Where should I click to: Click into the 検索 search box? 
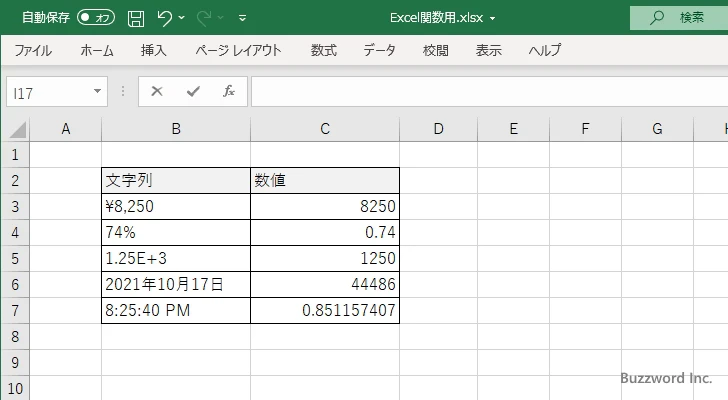coord(679,18)
